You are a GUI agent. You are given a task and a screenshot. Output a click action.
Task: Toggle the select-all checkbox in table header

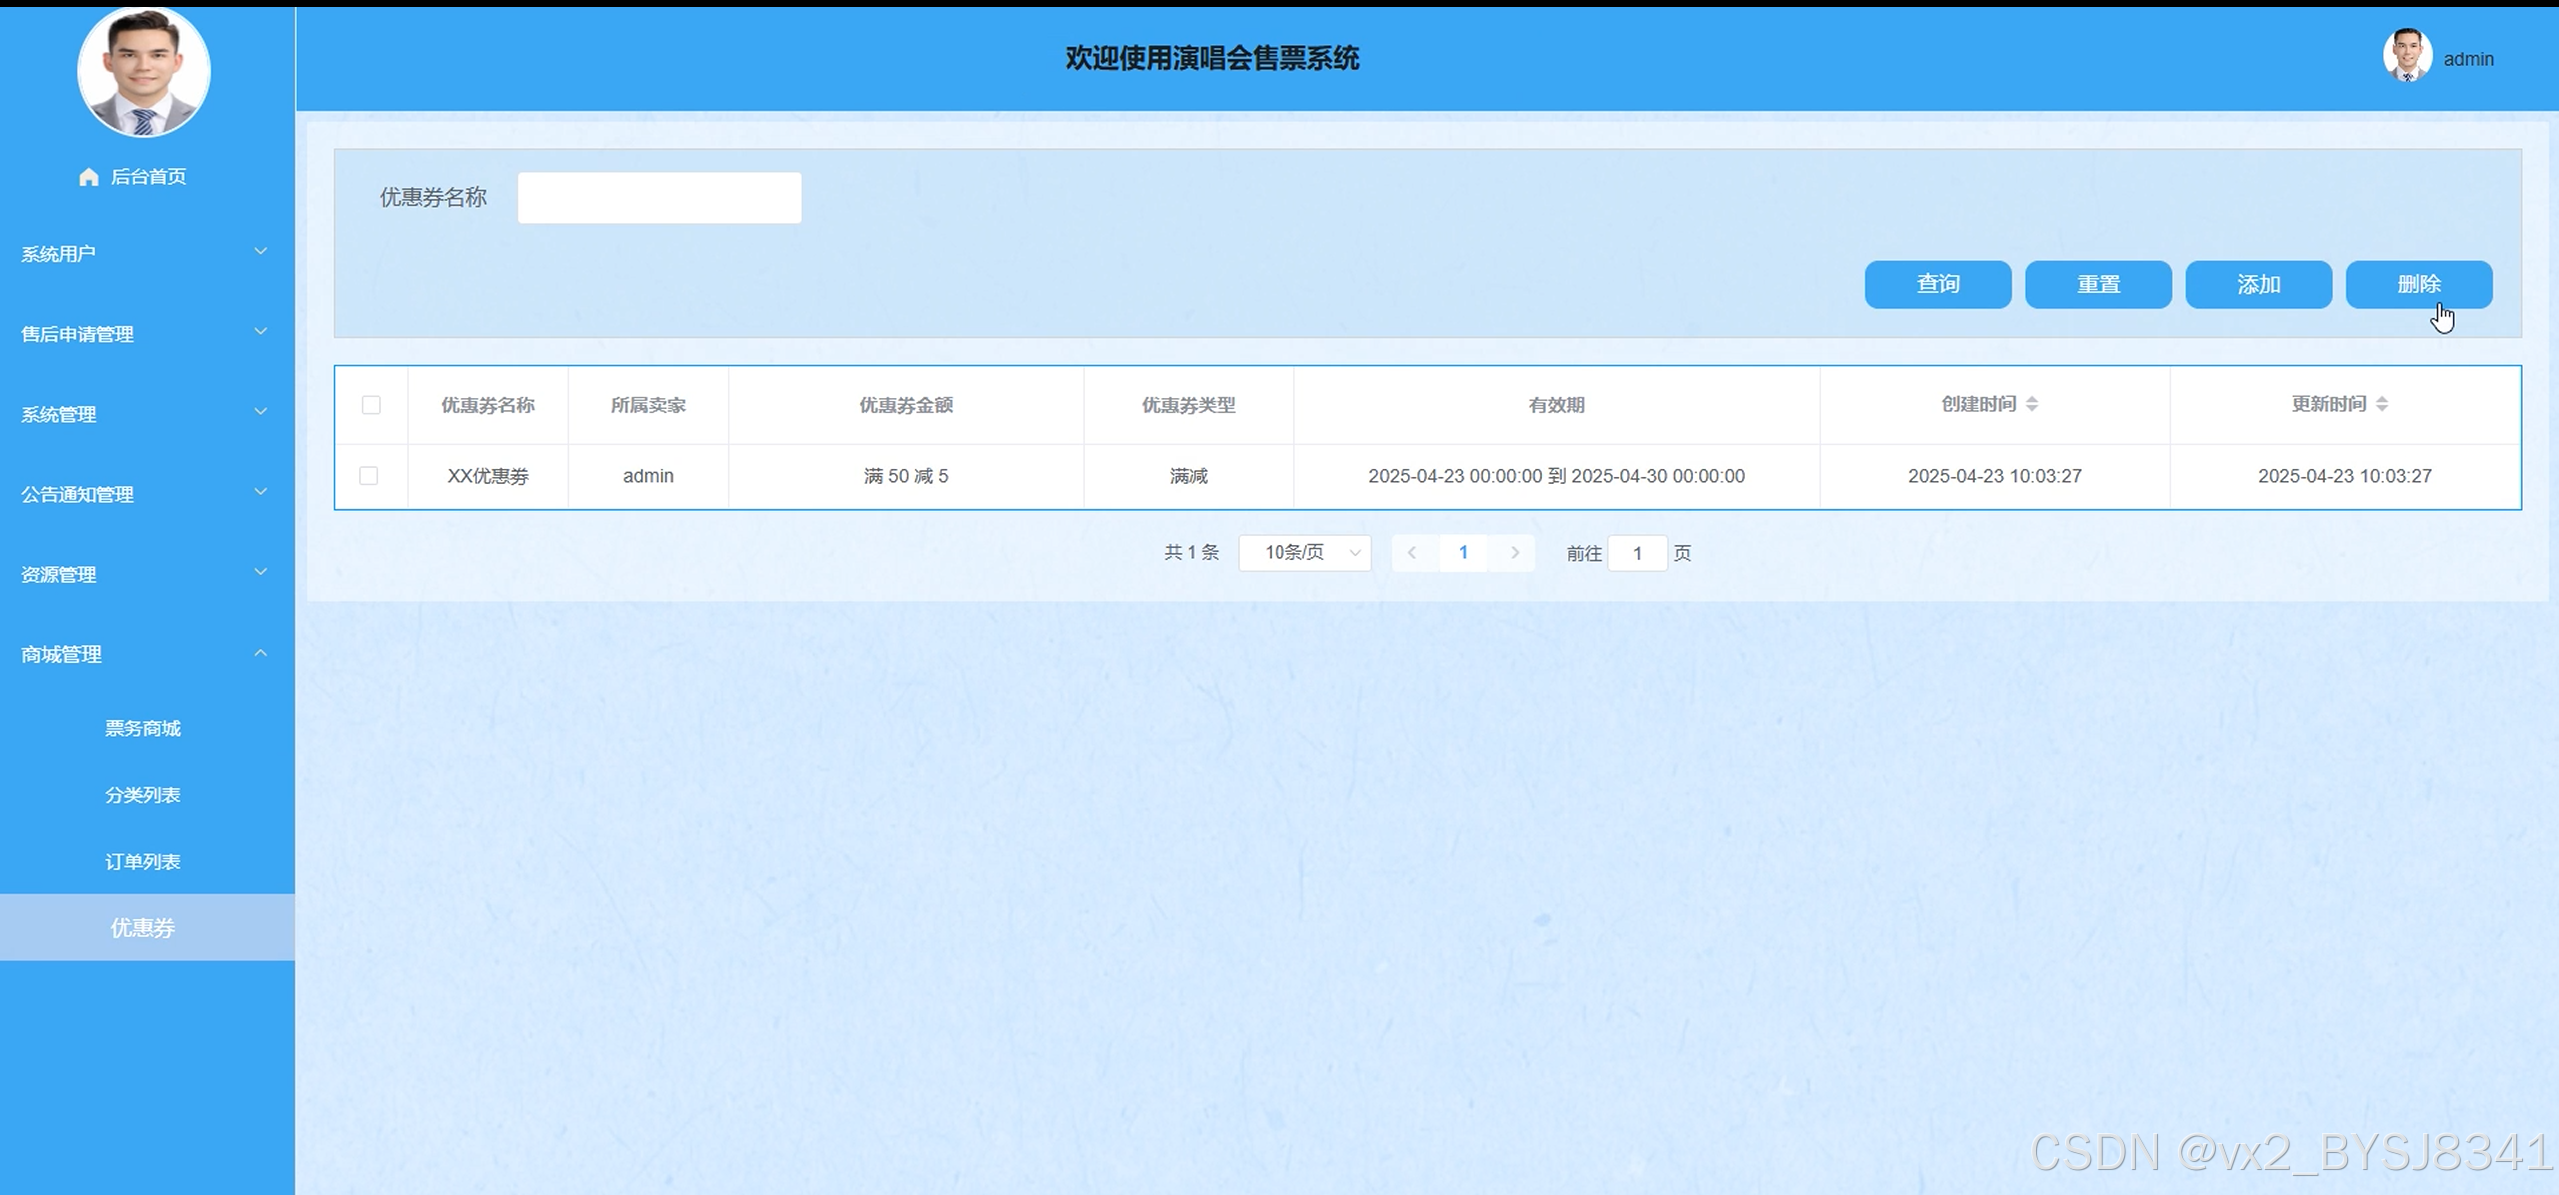(371, 405)
